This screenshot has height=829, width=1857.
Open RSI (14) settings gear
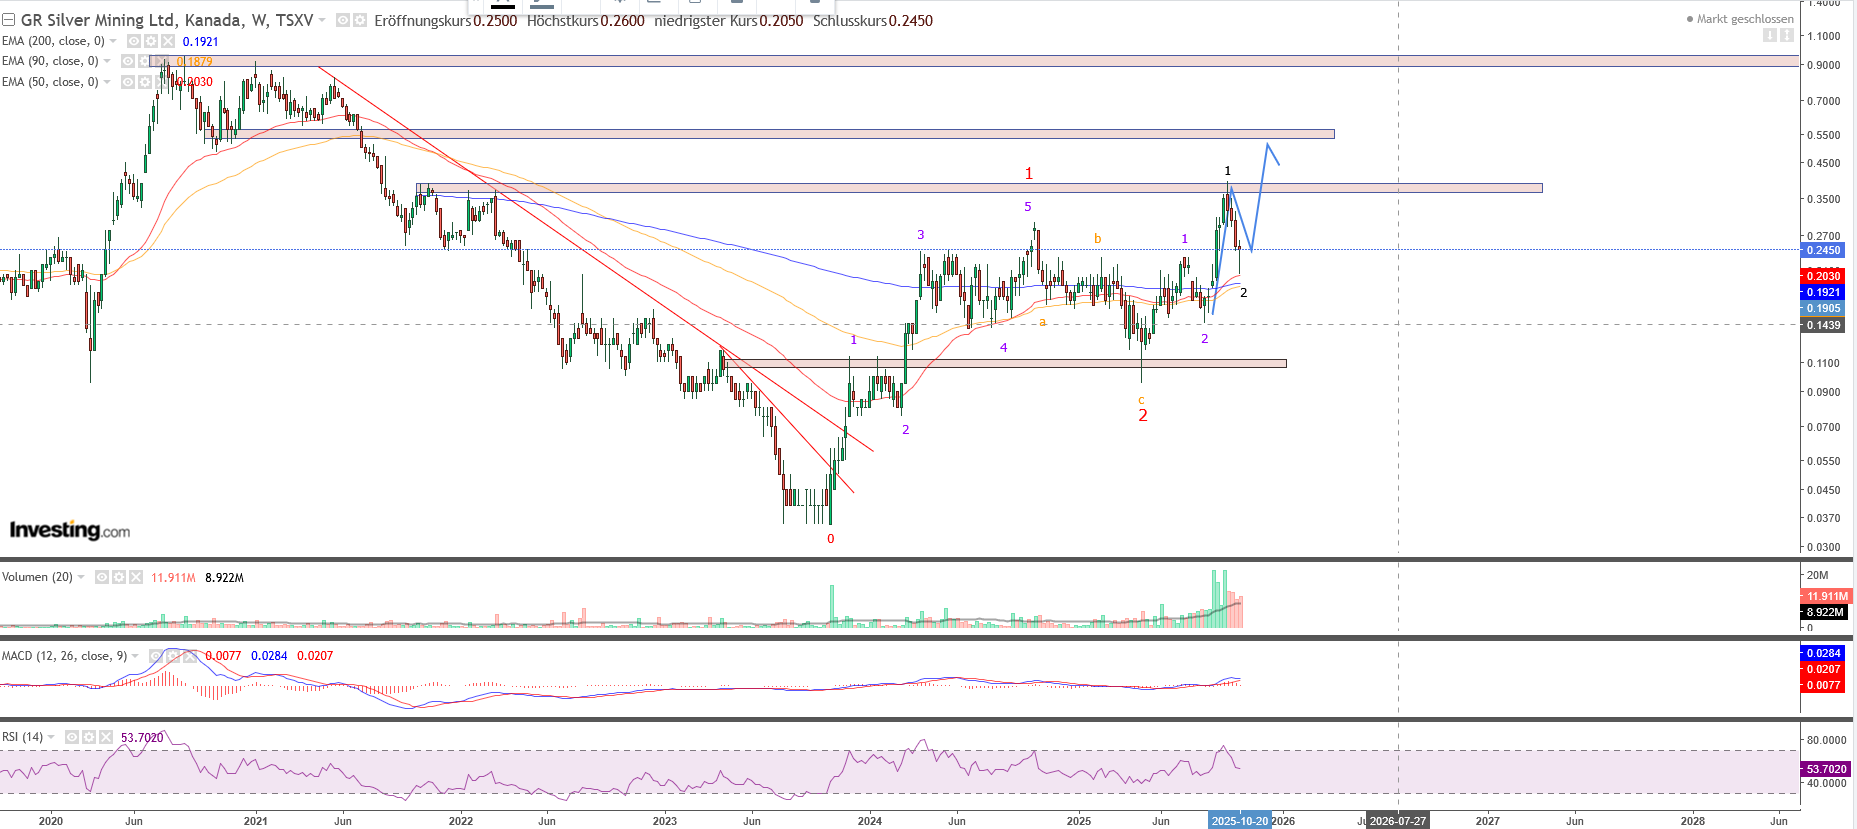point(89,737)
